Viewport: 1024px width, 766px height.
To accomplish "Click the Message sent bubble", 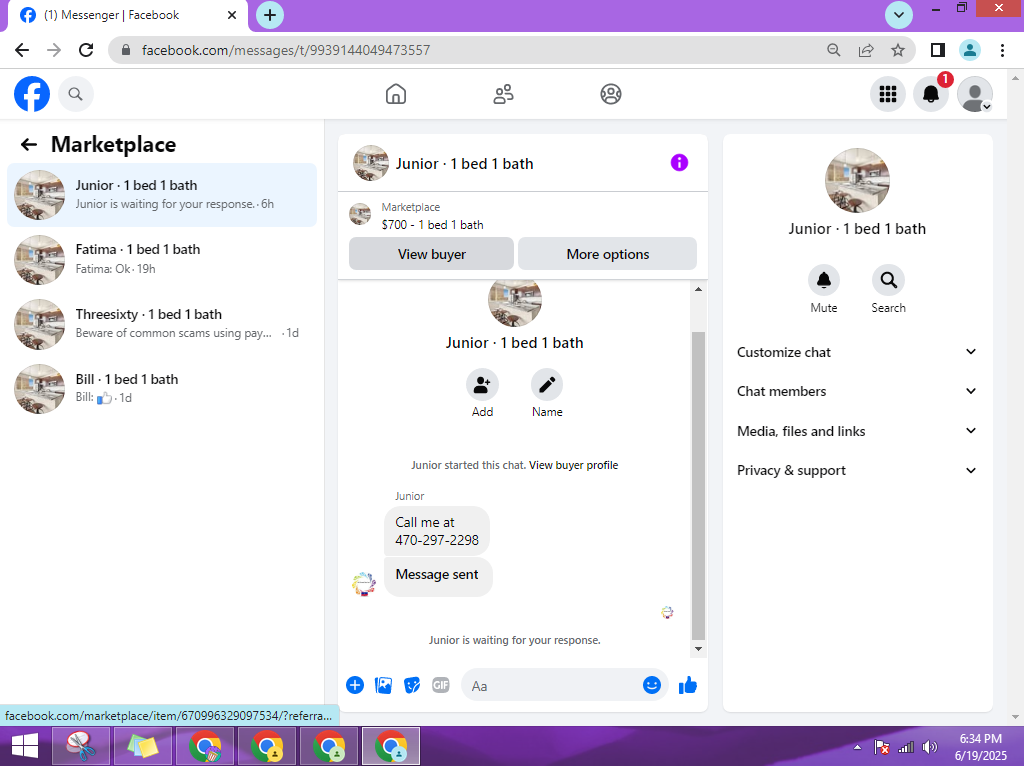I will 437,575.
